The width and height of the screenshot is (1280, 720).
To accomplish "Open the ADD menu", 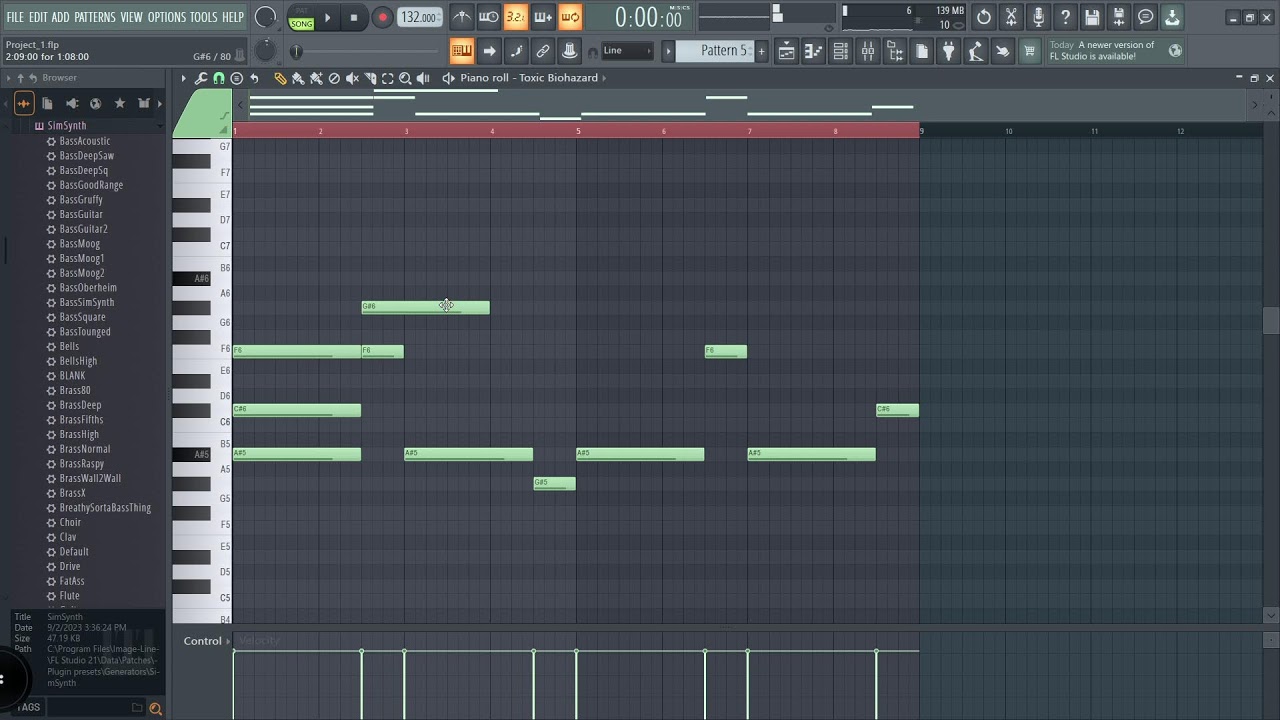I will [x=61, y=17].
